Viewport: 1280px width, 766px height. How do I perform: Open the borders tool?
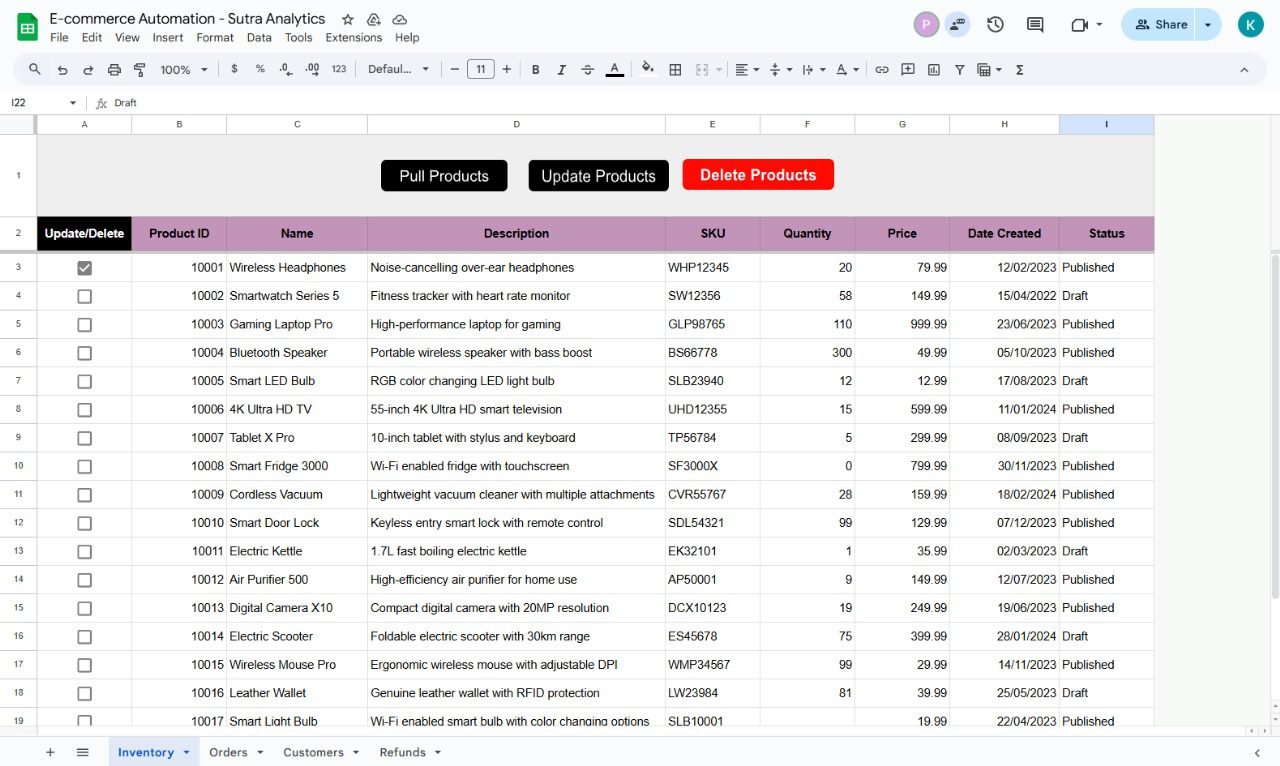pos(675,70)
